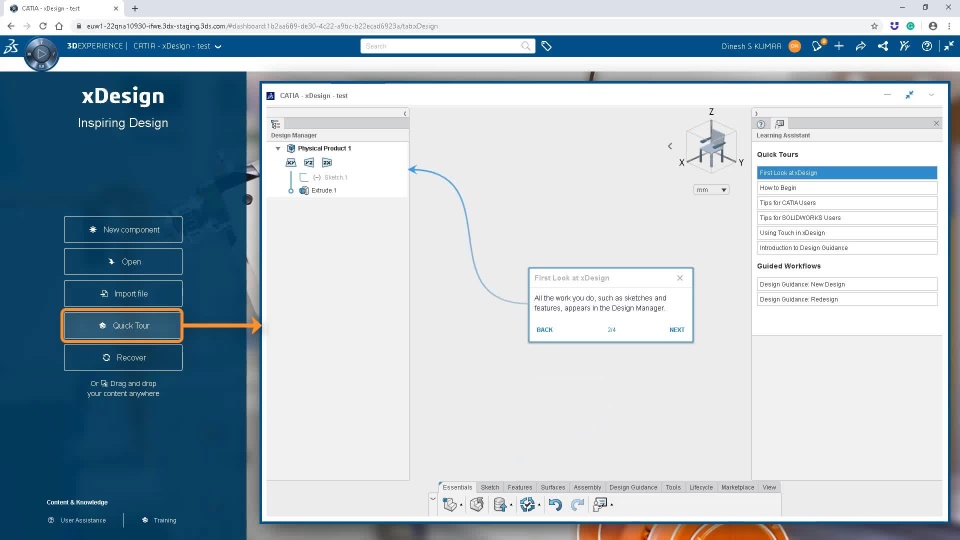Open Introduction to Design Guidance tour
This screenshot has height=540, width=960.
[x=847, y=248]
